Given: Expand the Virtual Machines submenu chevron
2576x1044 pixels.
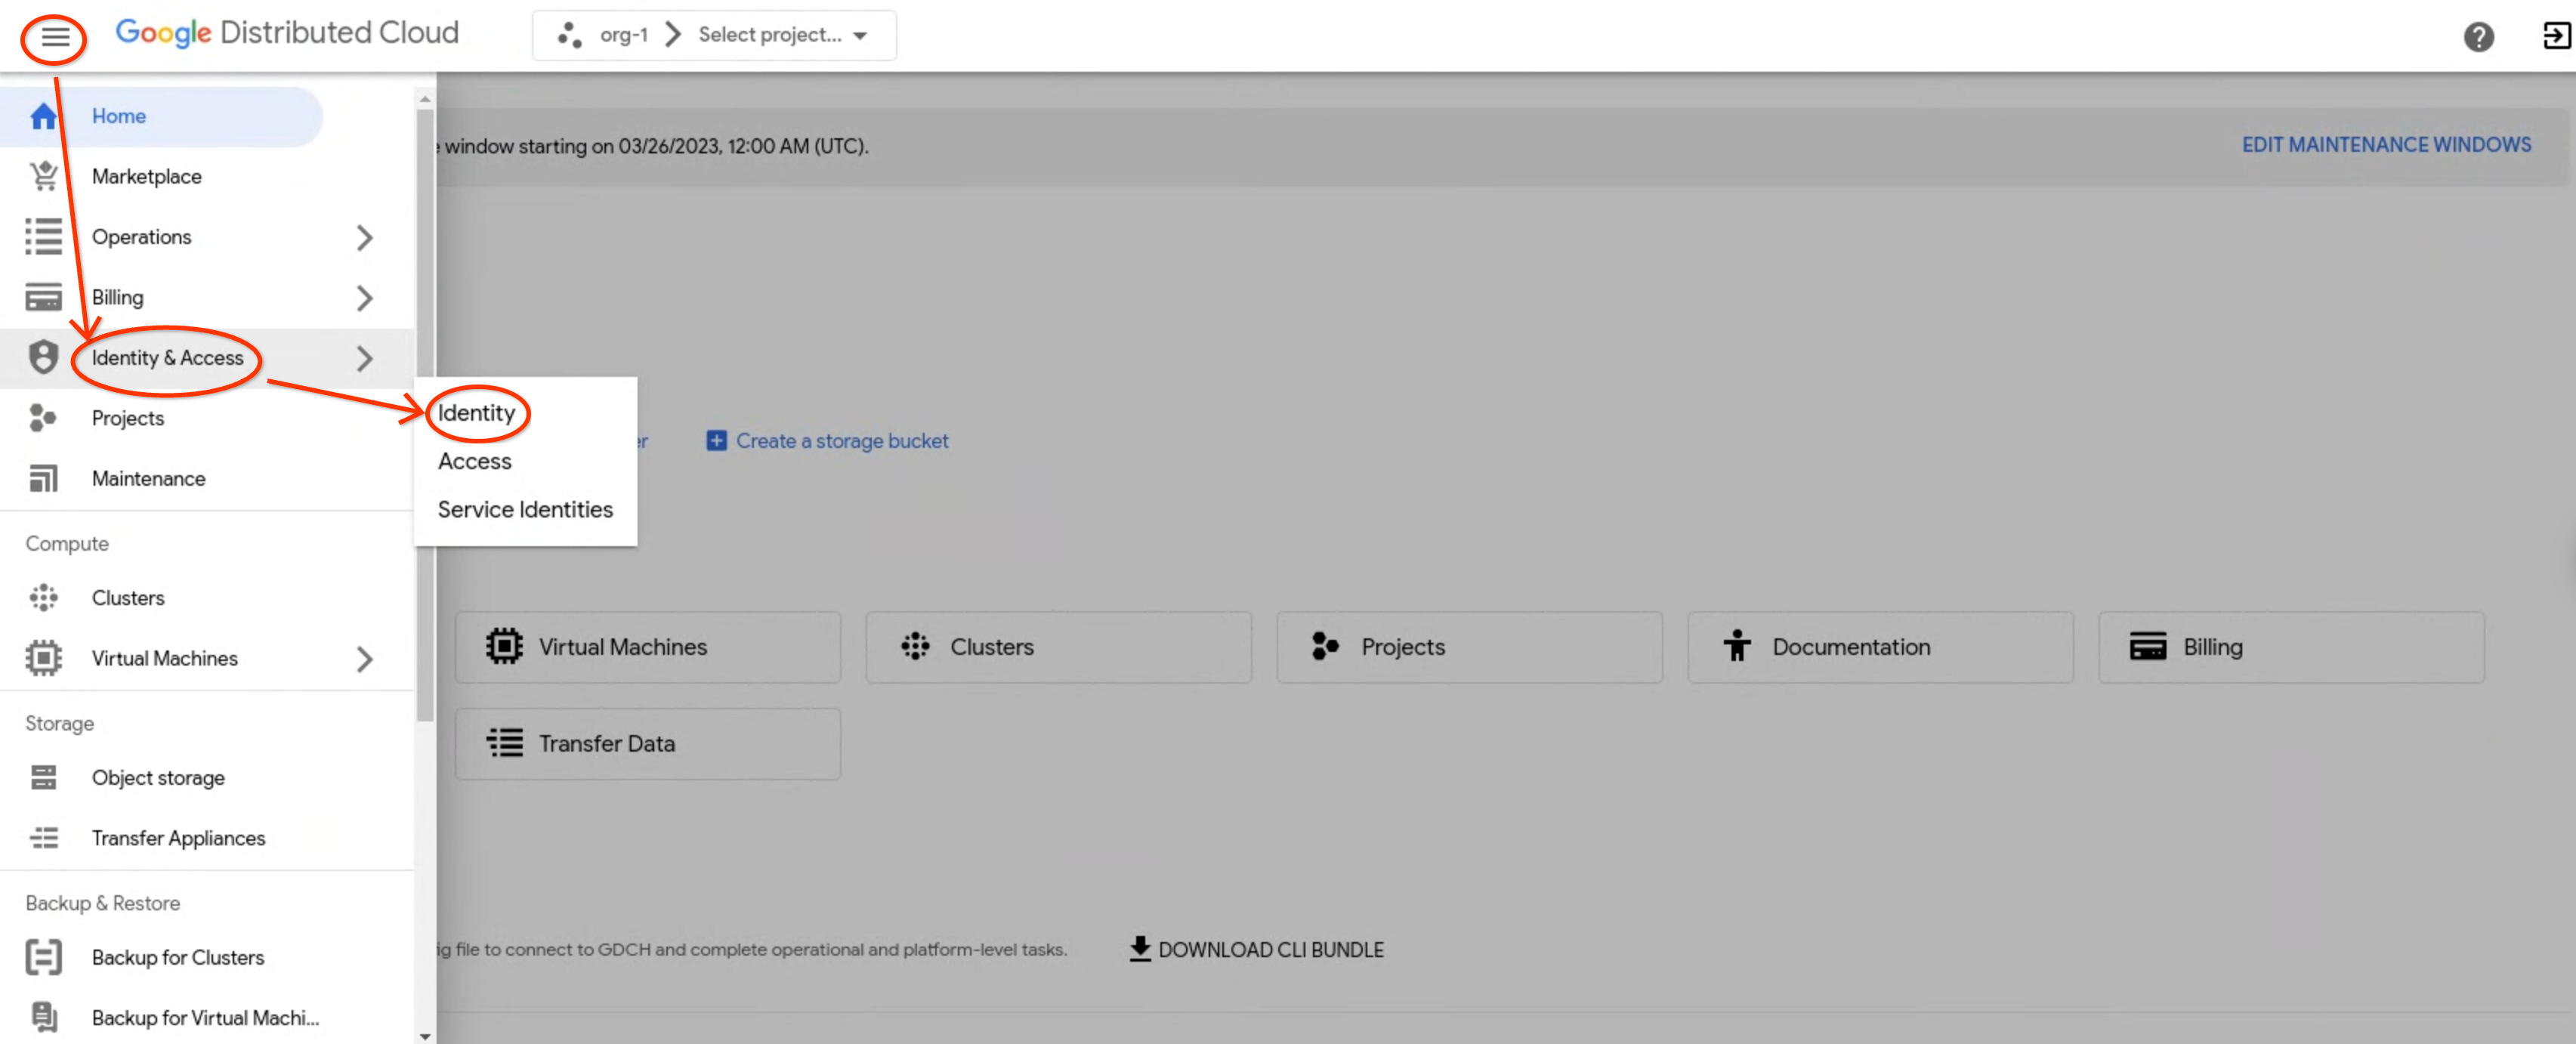Looking at the screenshot, I should point(364,658).
